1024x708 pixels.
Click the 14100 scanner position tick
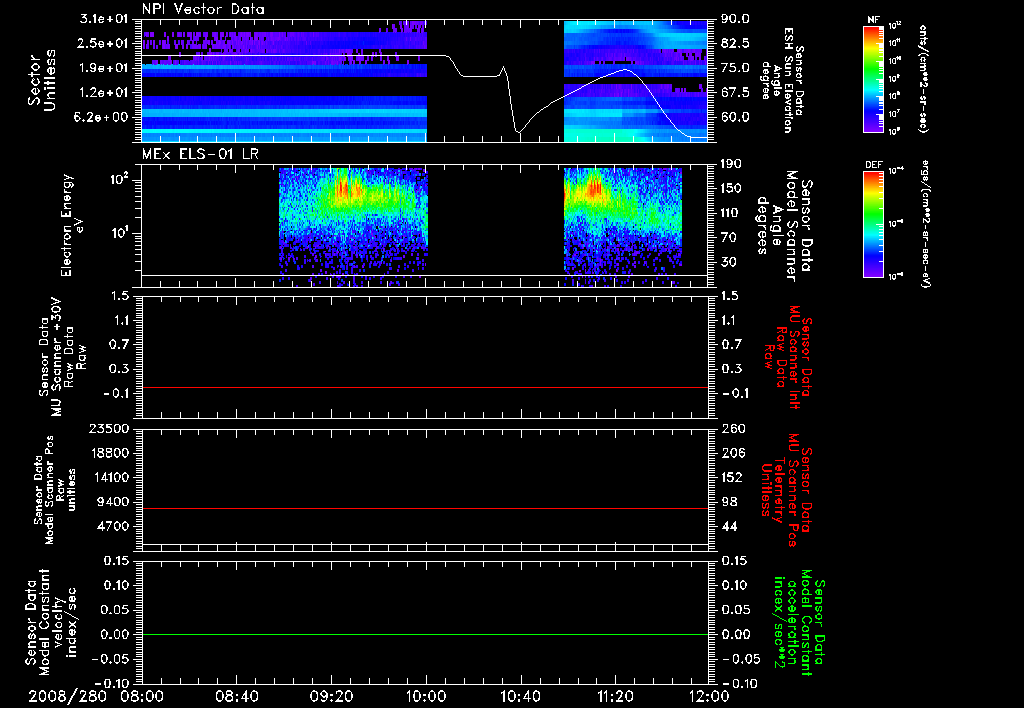[x=109, y=477]
